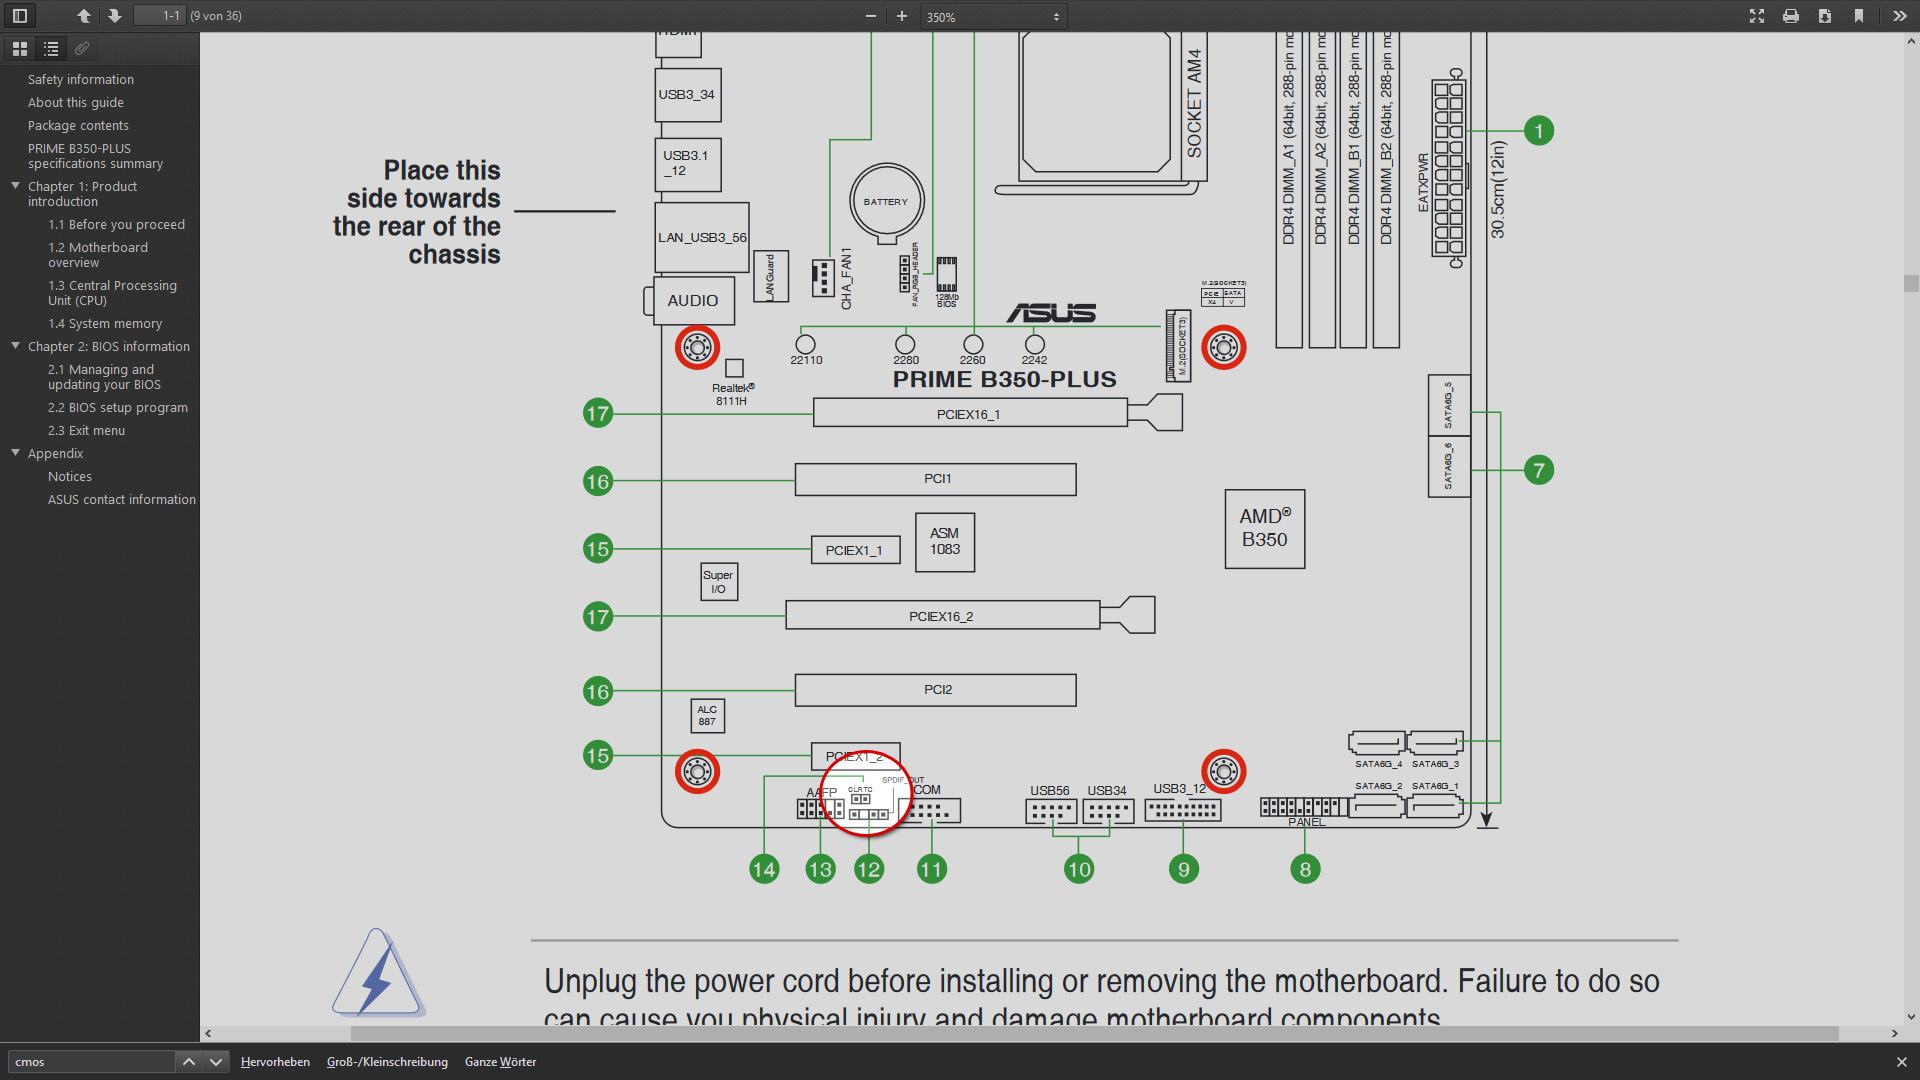This screenshot has width=1920, height=1080.
Task: Click the find field containing cmos
Action: (x=91, y=1062)
